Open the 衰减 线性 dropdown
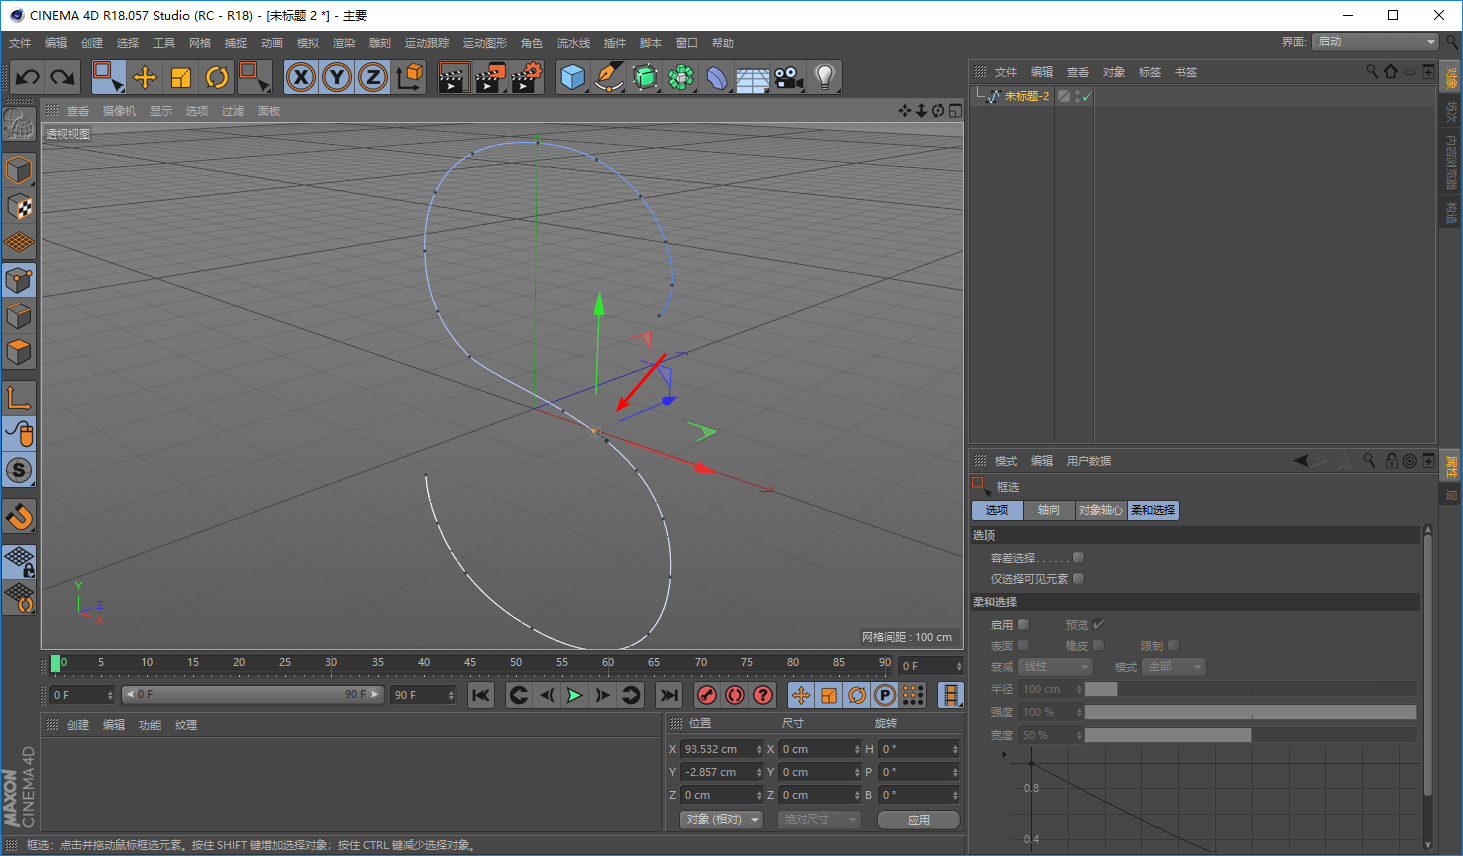 point(1056,666)
